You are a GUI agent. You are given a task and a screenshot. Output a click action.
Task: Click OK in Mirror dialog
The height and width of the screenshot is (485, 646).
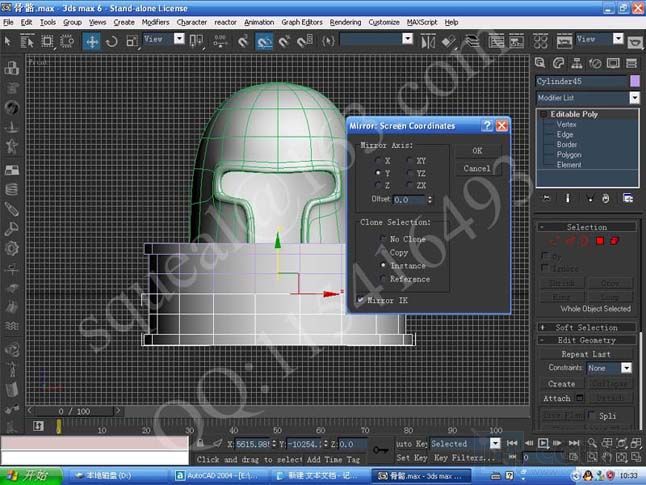click(477, 151)
